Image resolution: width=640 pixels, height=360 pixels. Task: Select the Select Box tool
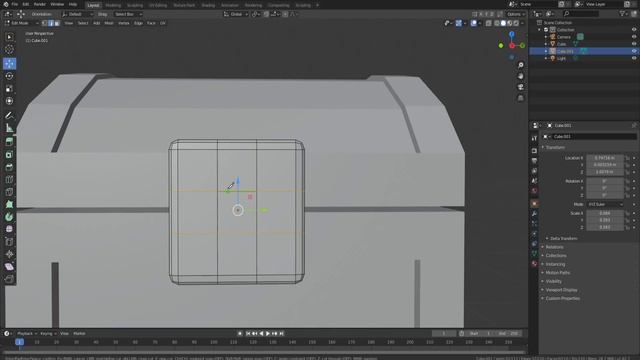tap(9, 37)
